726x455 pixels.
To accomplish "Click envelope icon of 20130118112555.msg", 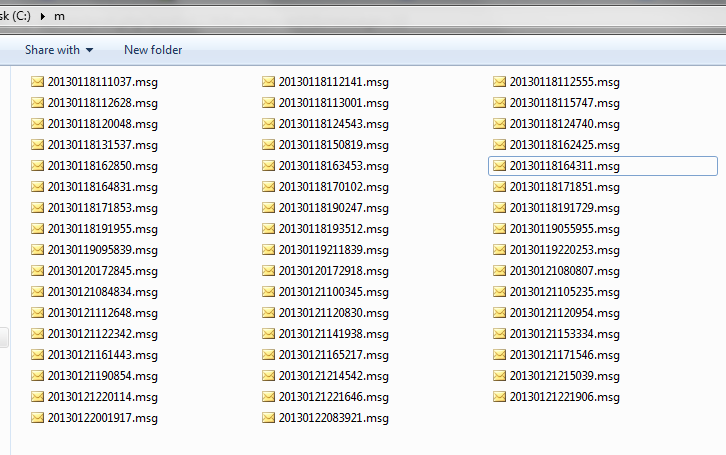I will point(500,82).
